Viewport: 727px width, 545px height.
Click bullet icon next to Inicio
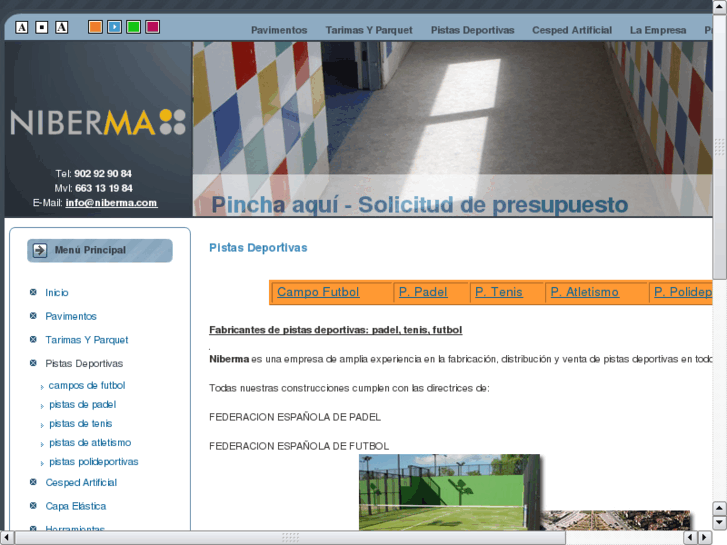[x=33, y=292]
